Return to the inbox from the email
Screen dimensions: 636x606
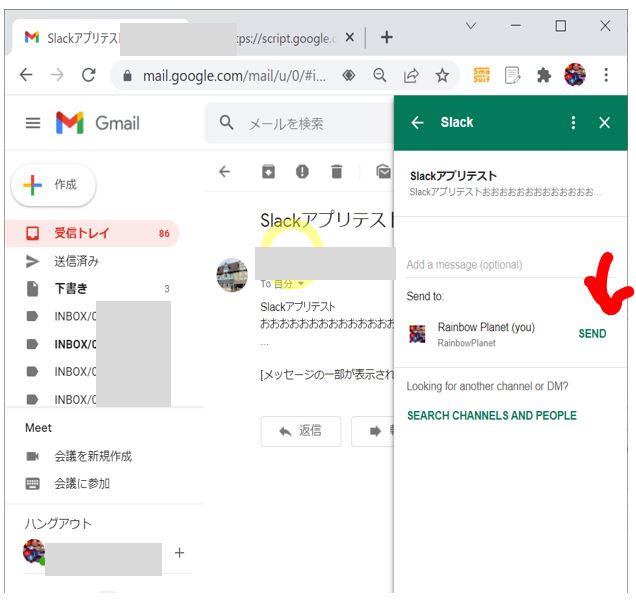coord(224,172)
